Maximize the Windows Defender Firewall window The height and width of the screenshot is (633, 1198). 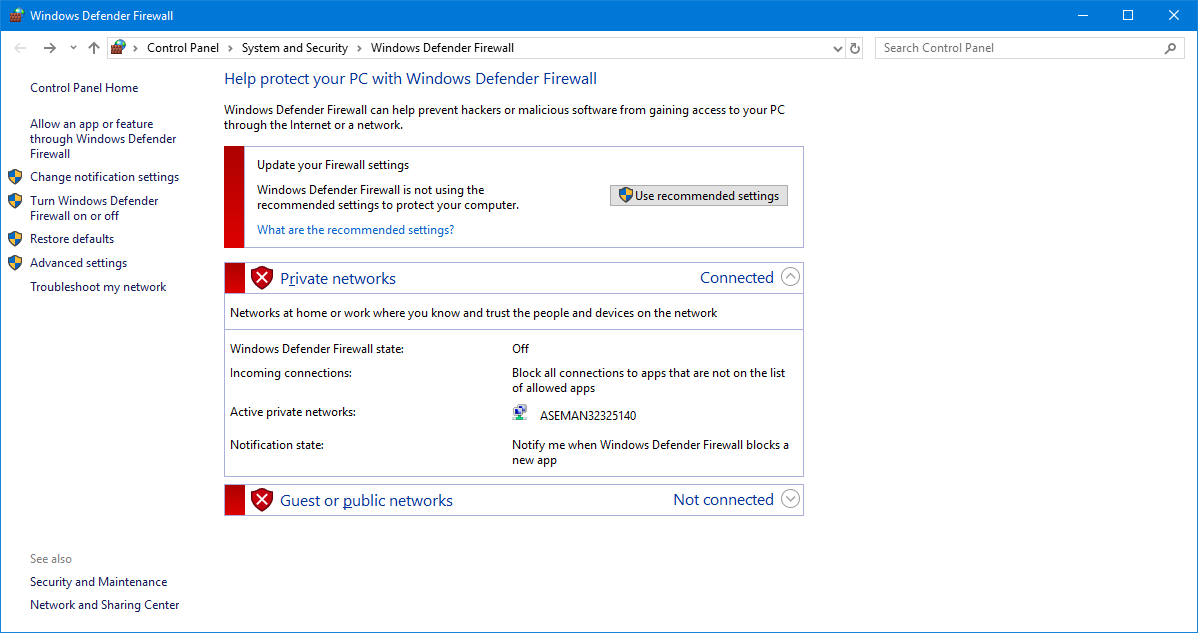[1128, 15]
